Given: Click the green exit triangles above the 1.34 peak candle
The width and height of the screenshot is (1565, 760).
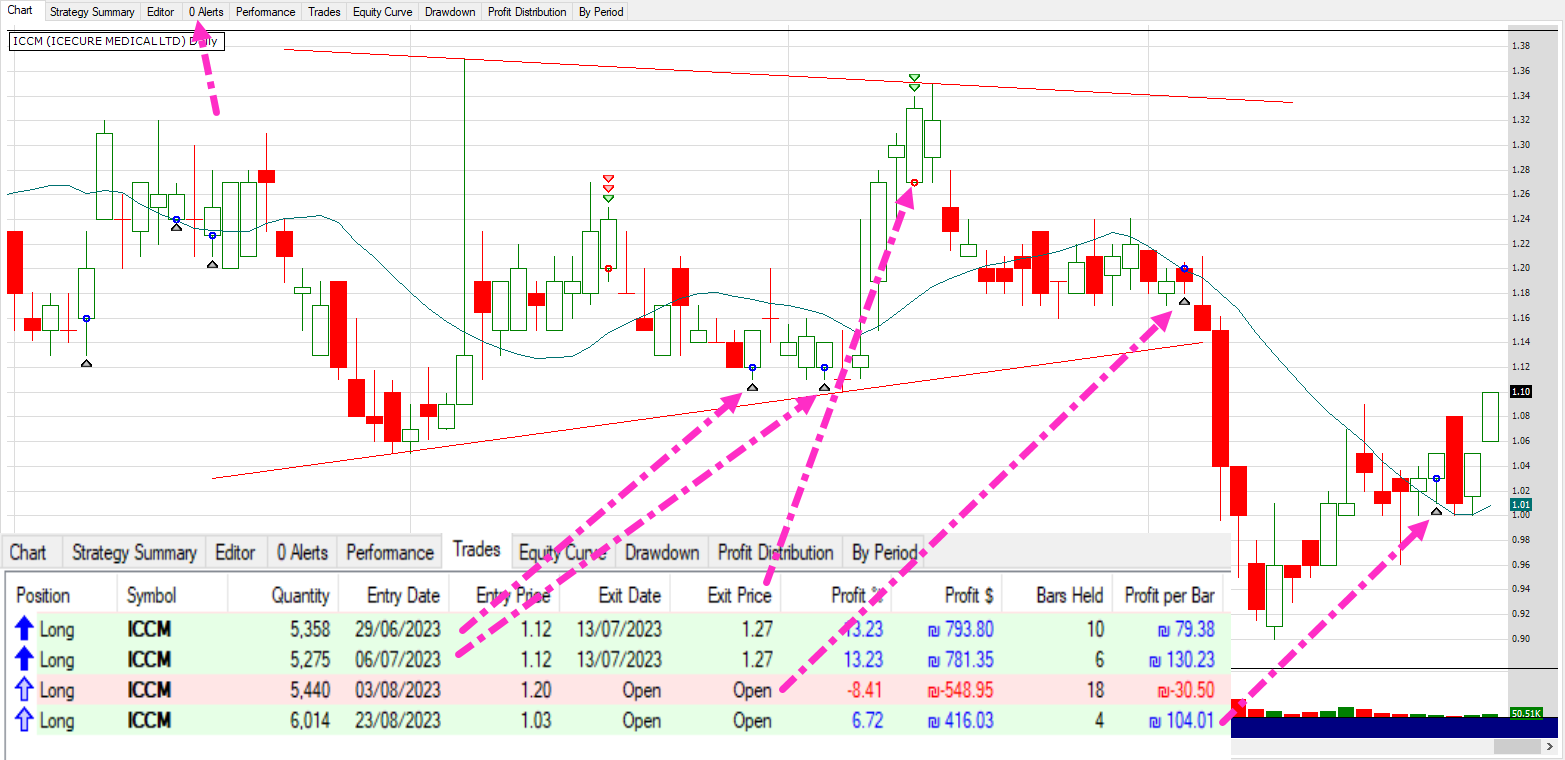Looking at the screenshot, I should (x=914, y=82).
